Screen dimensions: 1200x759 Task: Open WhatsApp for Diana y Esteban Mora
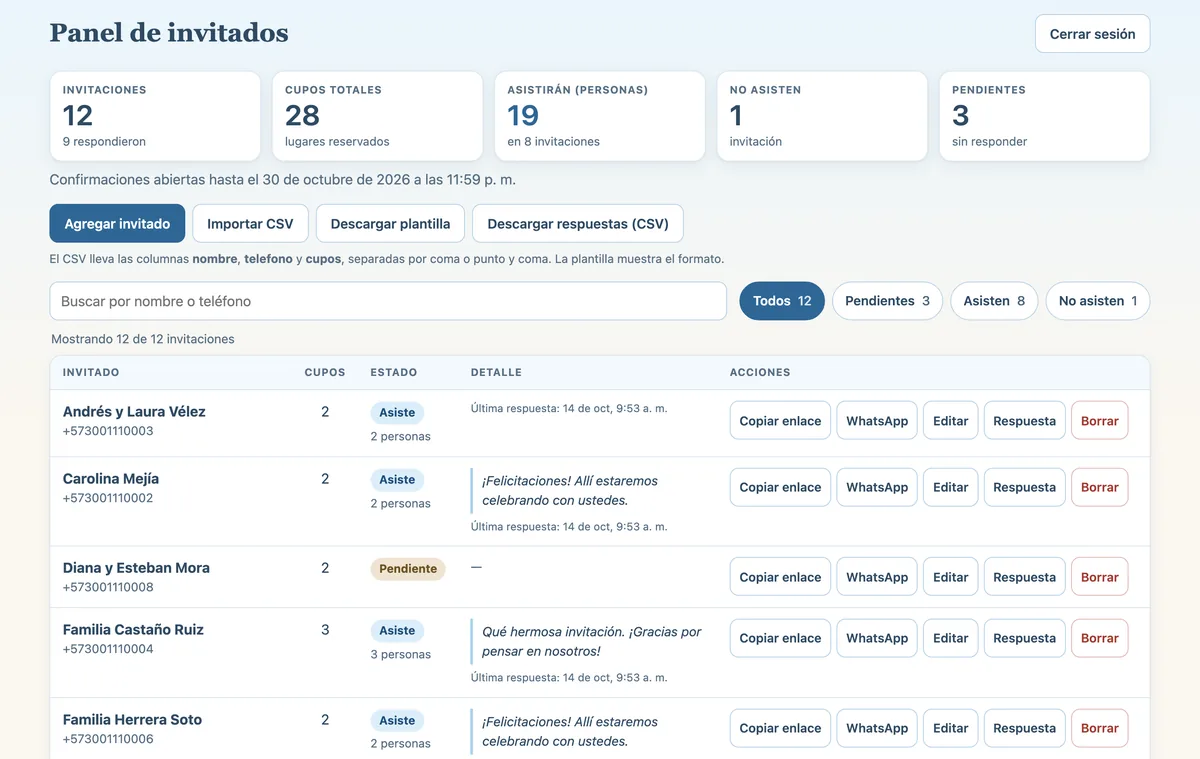pyautogui.click(x=877, y=577)
